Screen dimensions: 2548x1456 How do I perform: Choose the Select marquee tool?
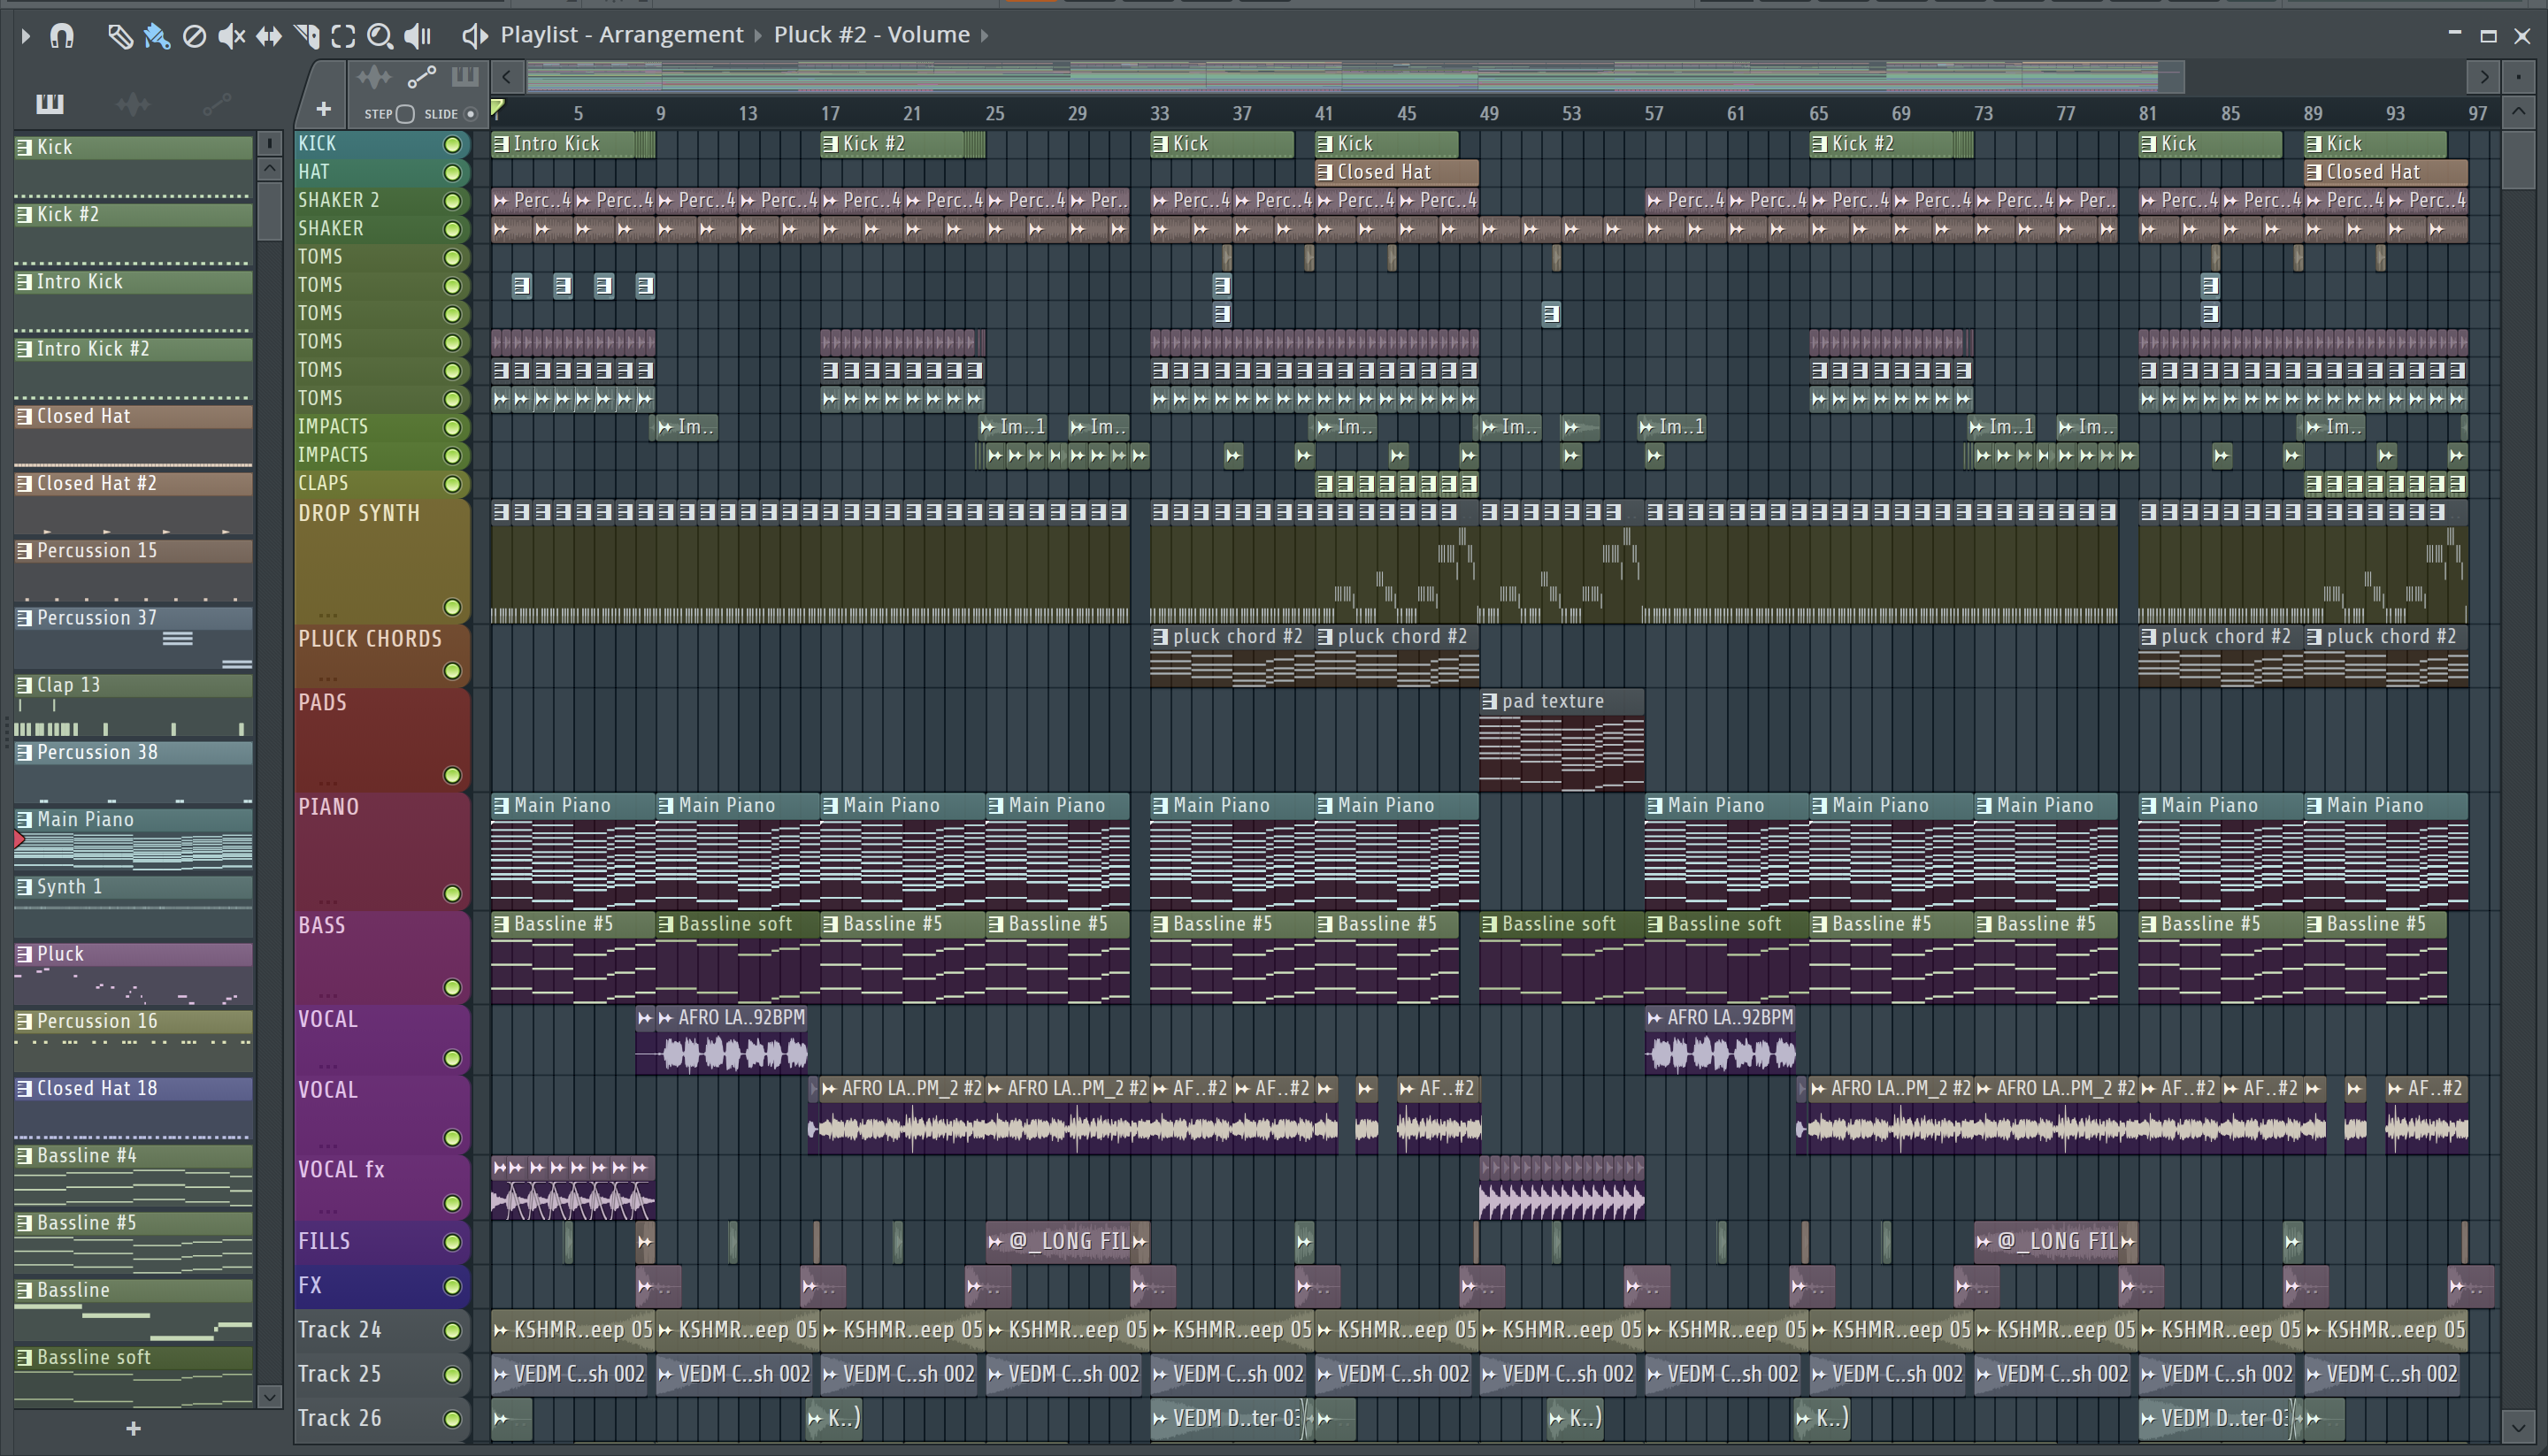pyautogui.click(x=343, y=36)
